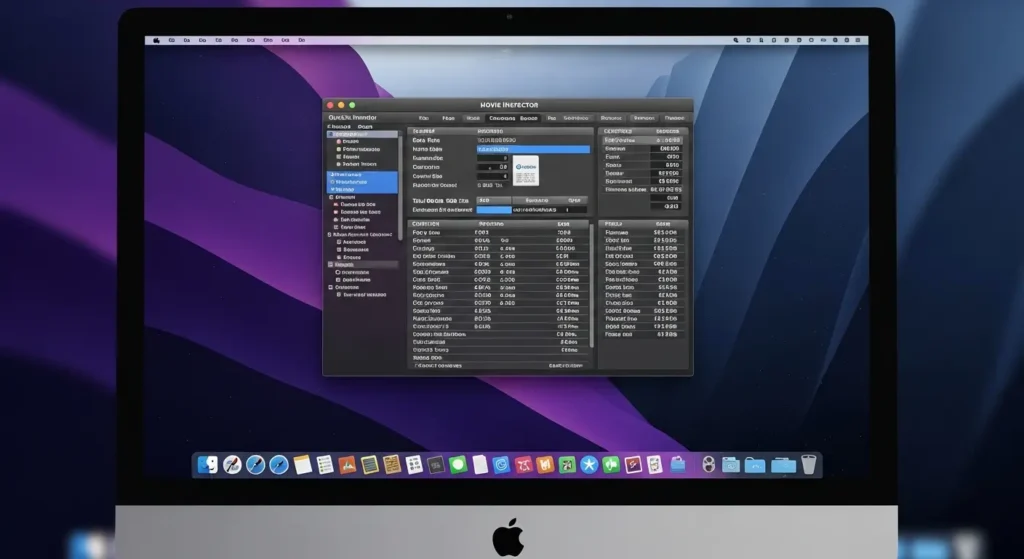Click the white document thumbnail preview
The width and height of the screenshot is (1024, 559).
pyautogui.click(x=526, y=170)
